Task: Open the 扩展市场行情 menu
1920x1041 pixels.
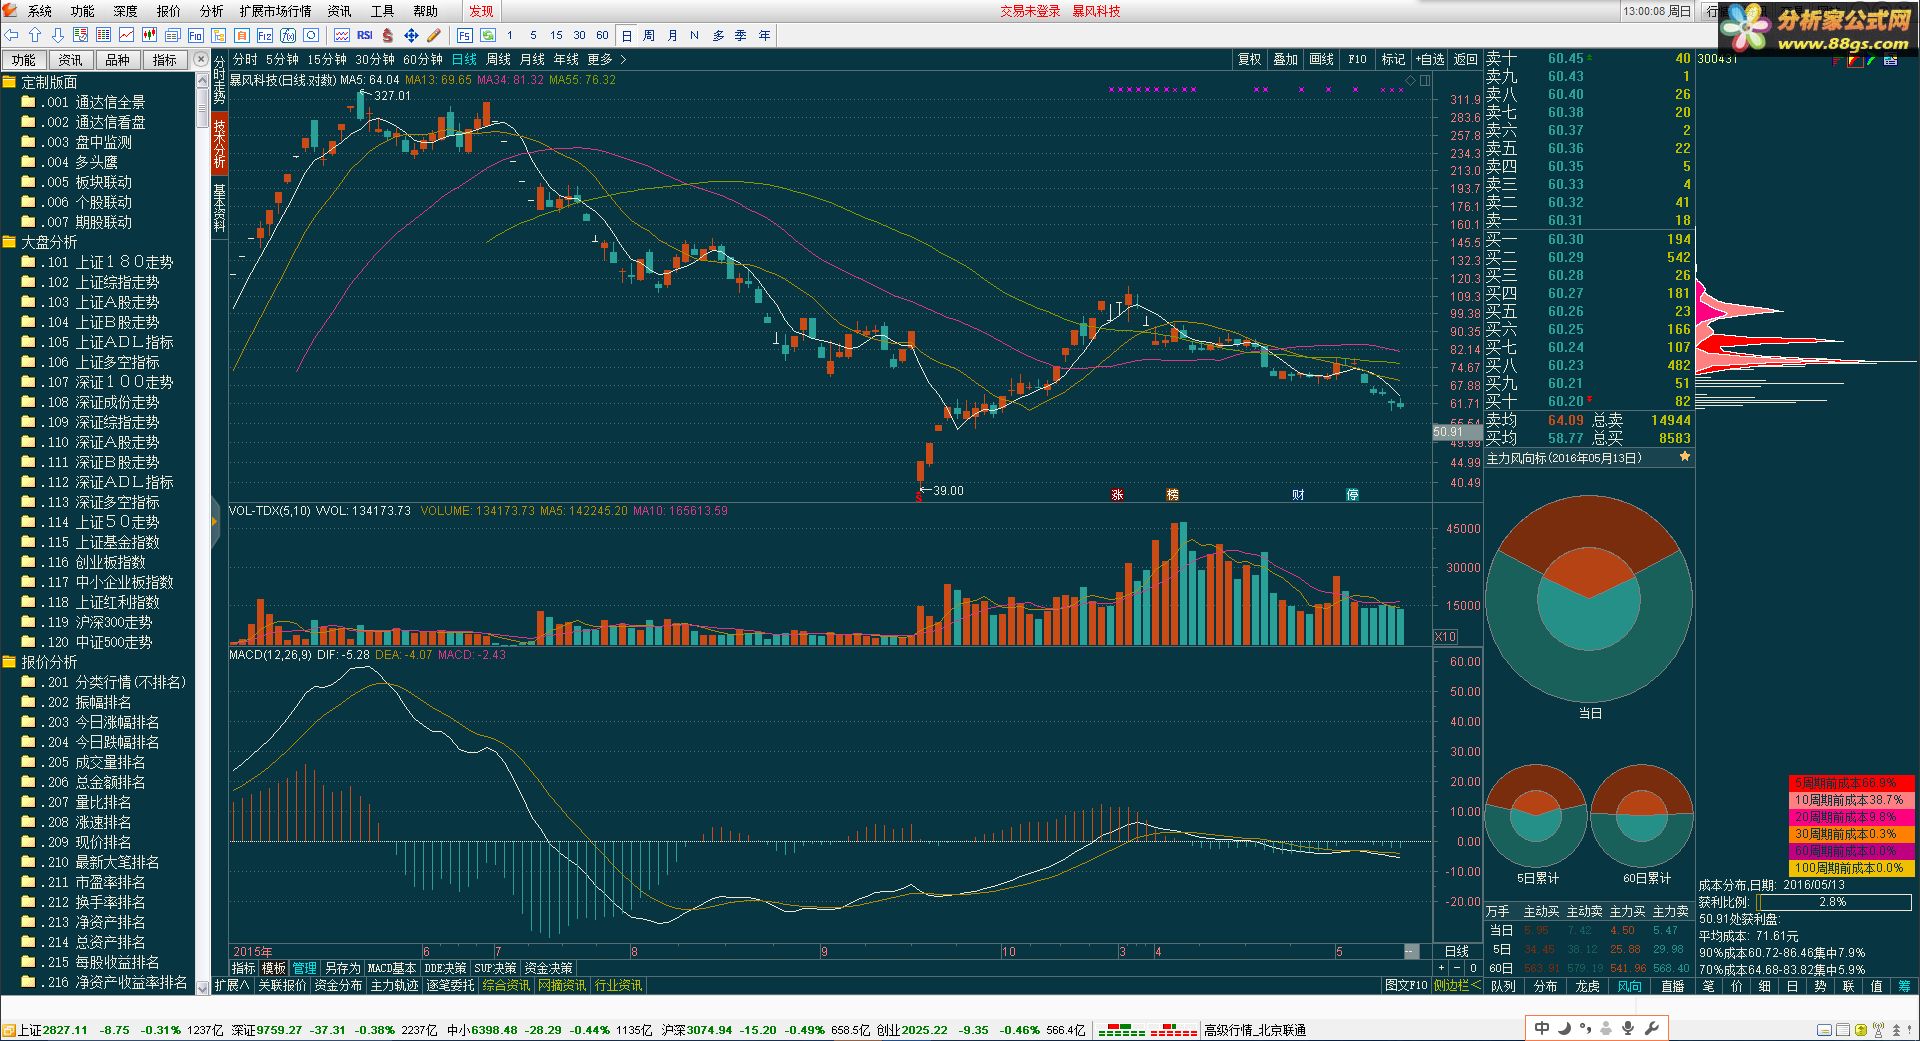Action: click(275, 11)
